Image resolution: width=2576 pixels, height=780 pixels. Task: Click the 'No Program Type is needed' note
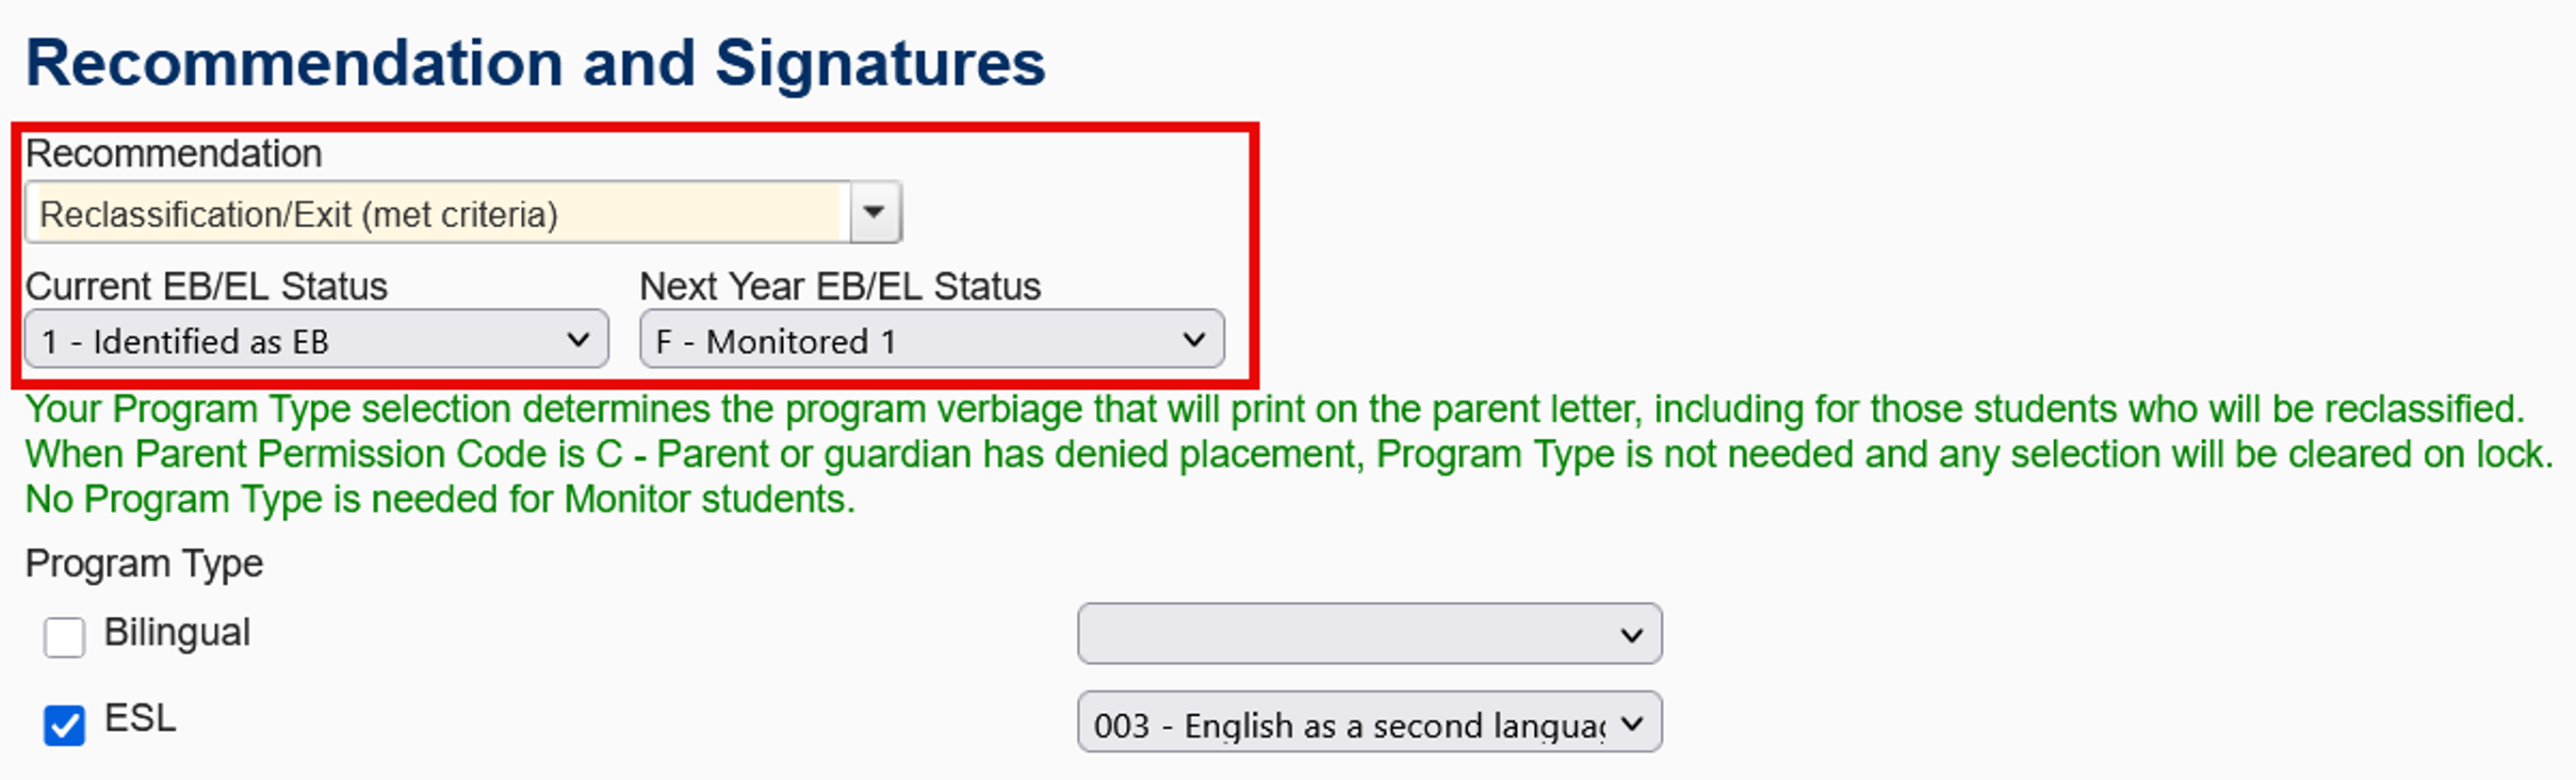pos(440,499)
